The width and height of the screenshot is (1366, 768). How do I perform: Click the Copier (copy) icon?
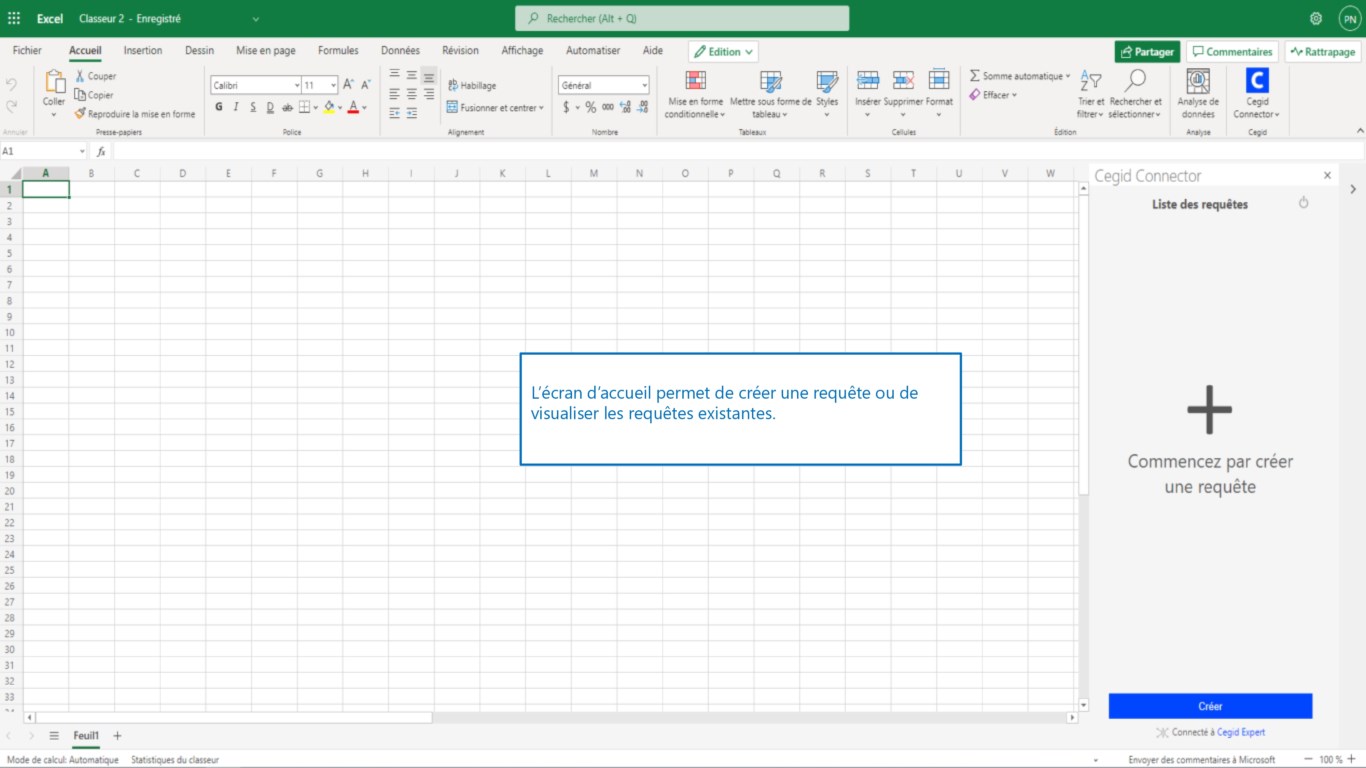click(80, 95)
